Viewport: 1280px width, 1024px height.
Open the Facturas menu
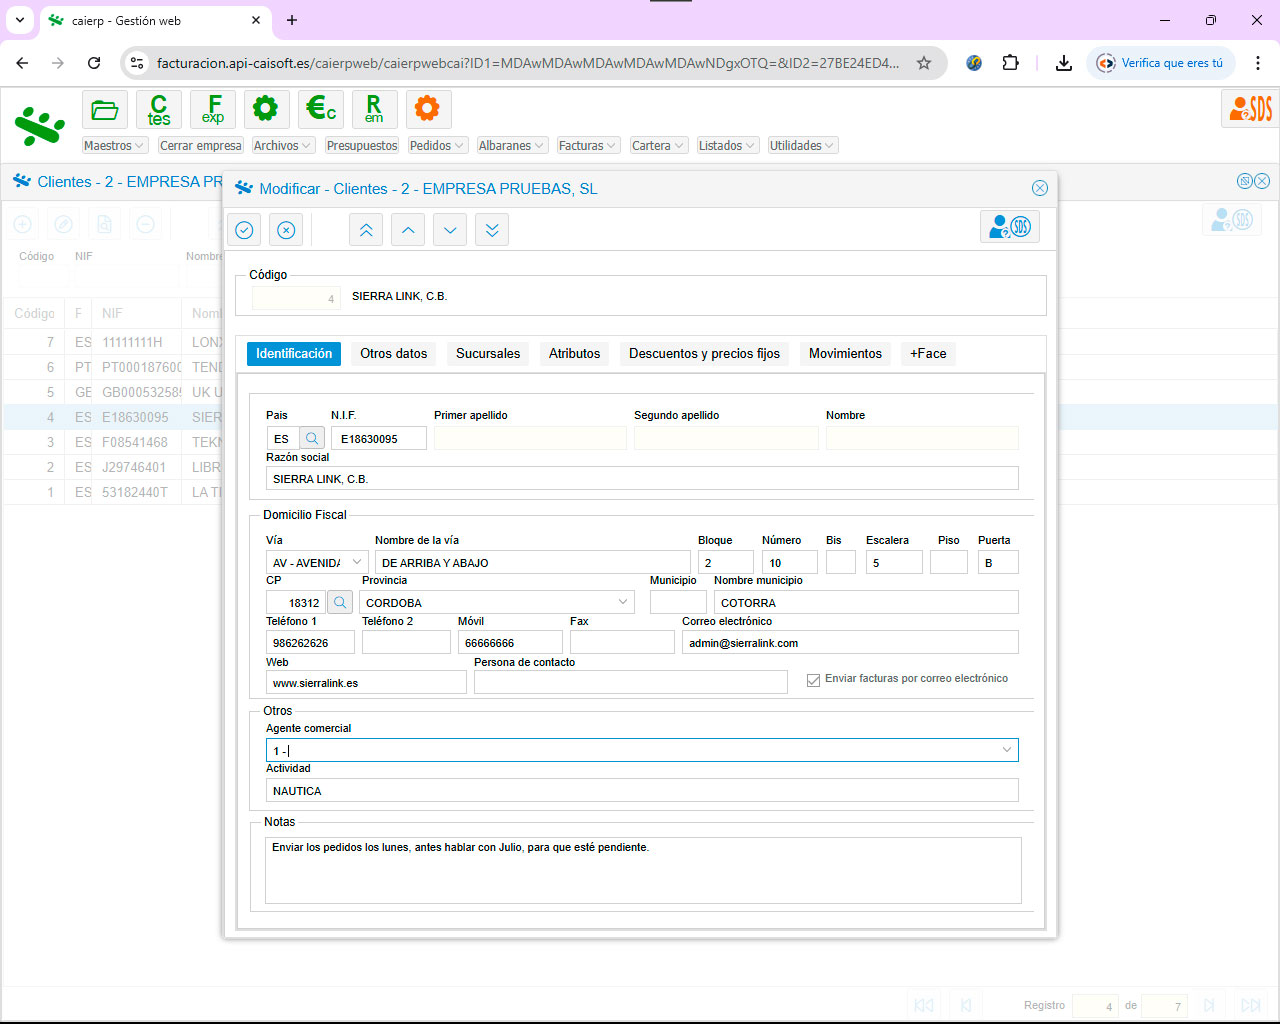(x=589, y=145)
